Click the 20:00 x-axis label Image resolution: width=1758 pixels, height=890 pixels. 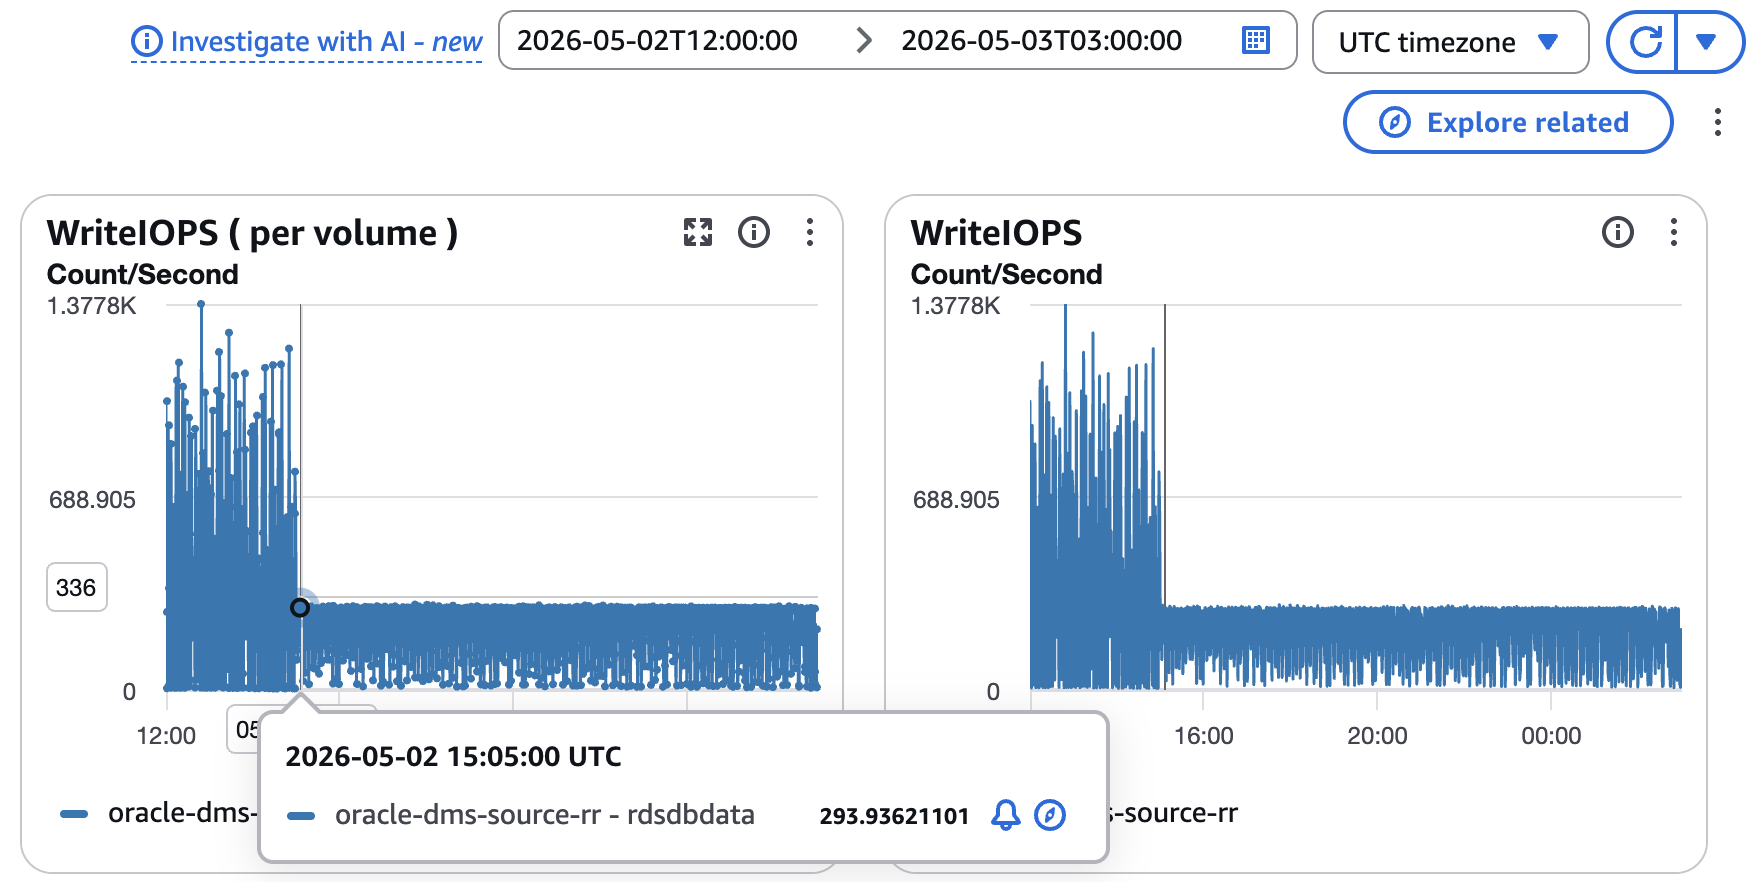point(1377,736)
